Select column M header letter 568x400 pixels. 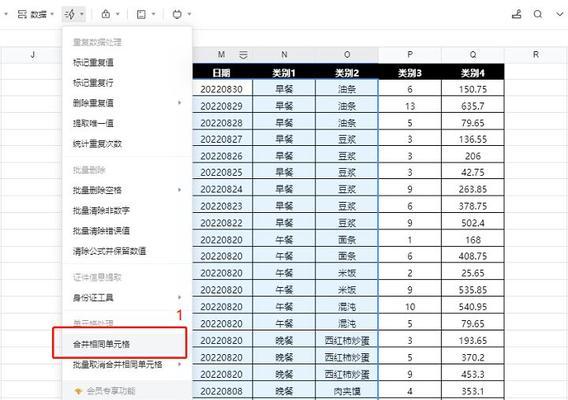pyautogui.click(x=221, y=55)
